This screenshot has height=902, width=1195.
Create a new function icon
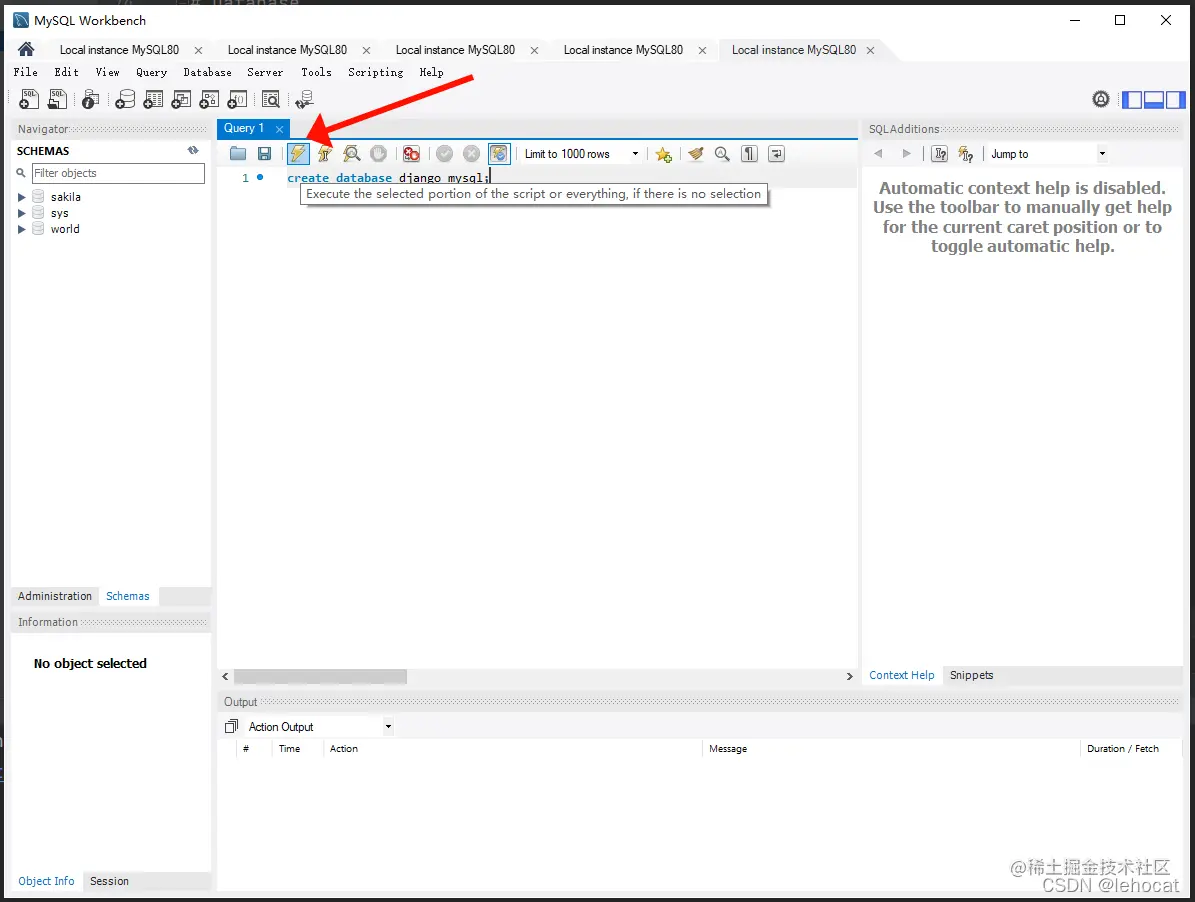point(238,99)
